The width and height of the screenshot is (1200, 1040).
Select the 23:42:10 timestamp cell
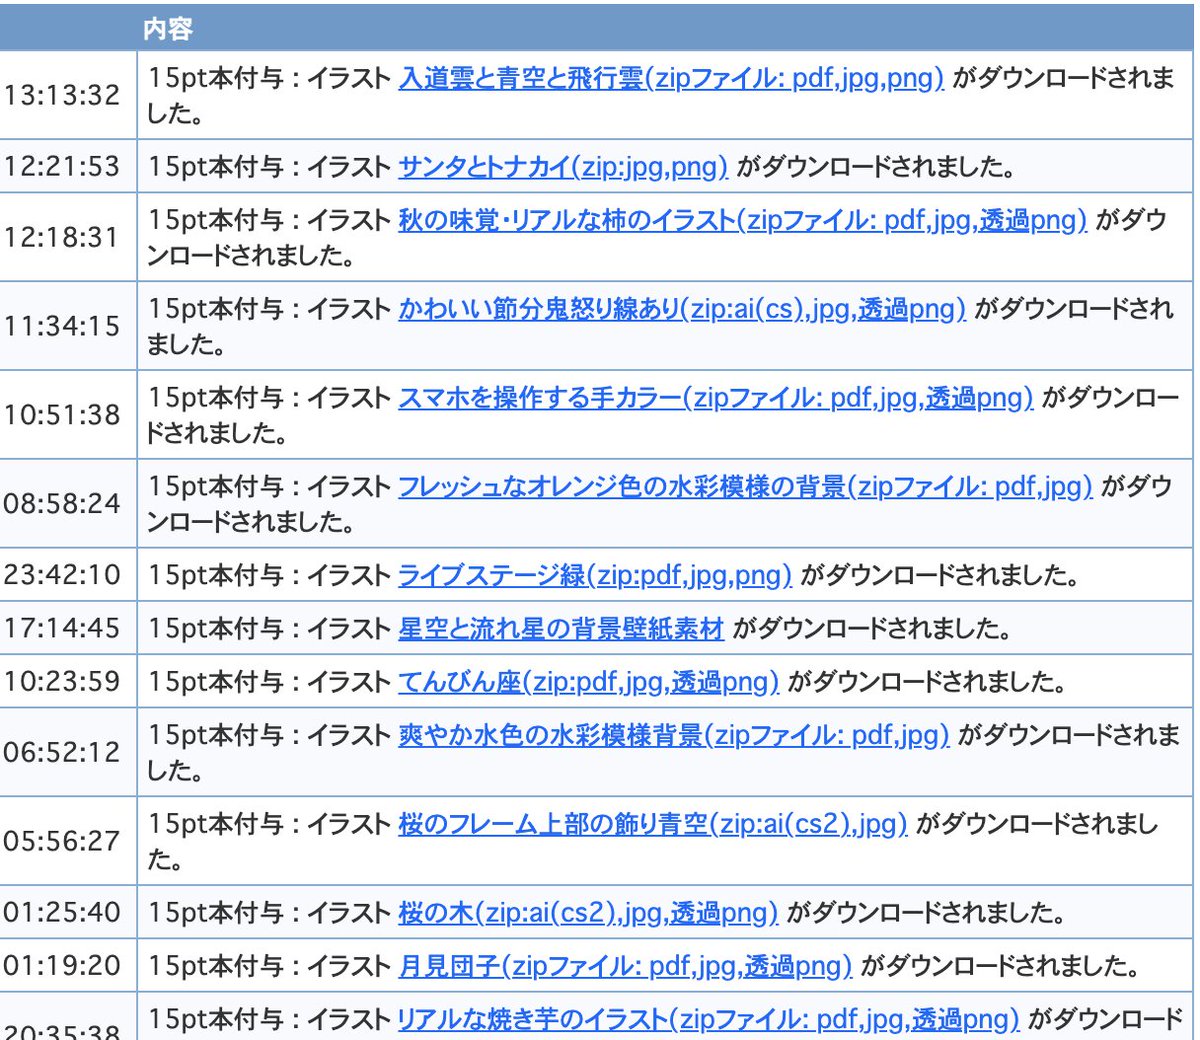[67, 575]
